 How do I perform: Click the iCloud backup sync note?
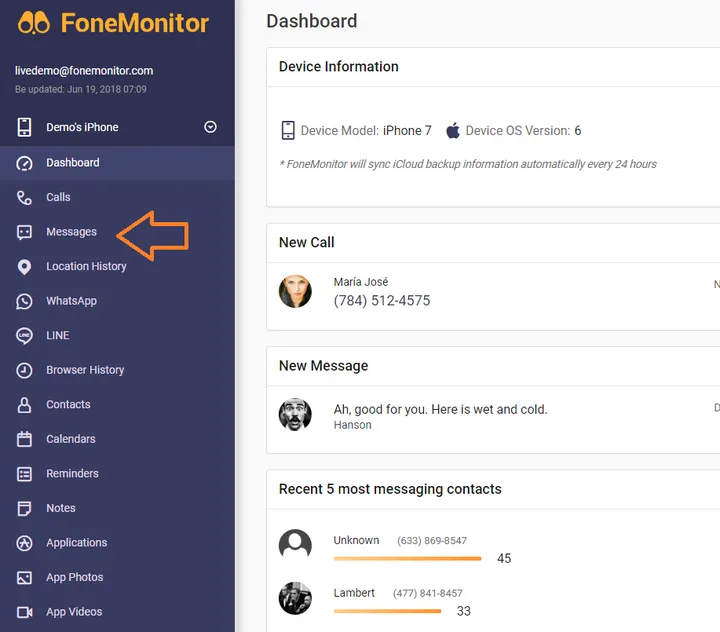point(468,164)
